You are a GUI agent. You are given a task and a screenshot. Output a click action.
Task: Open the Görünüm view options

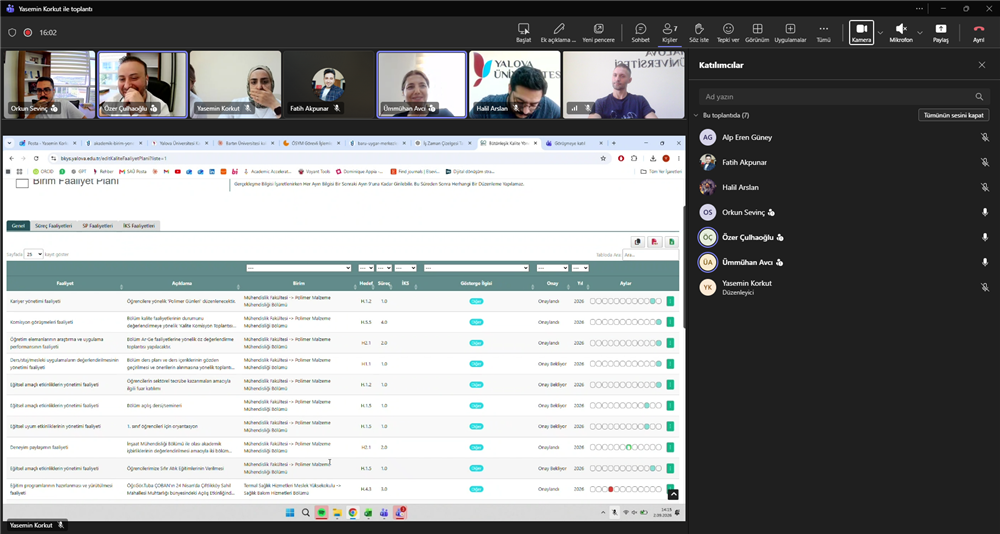click(758, 29)
